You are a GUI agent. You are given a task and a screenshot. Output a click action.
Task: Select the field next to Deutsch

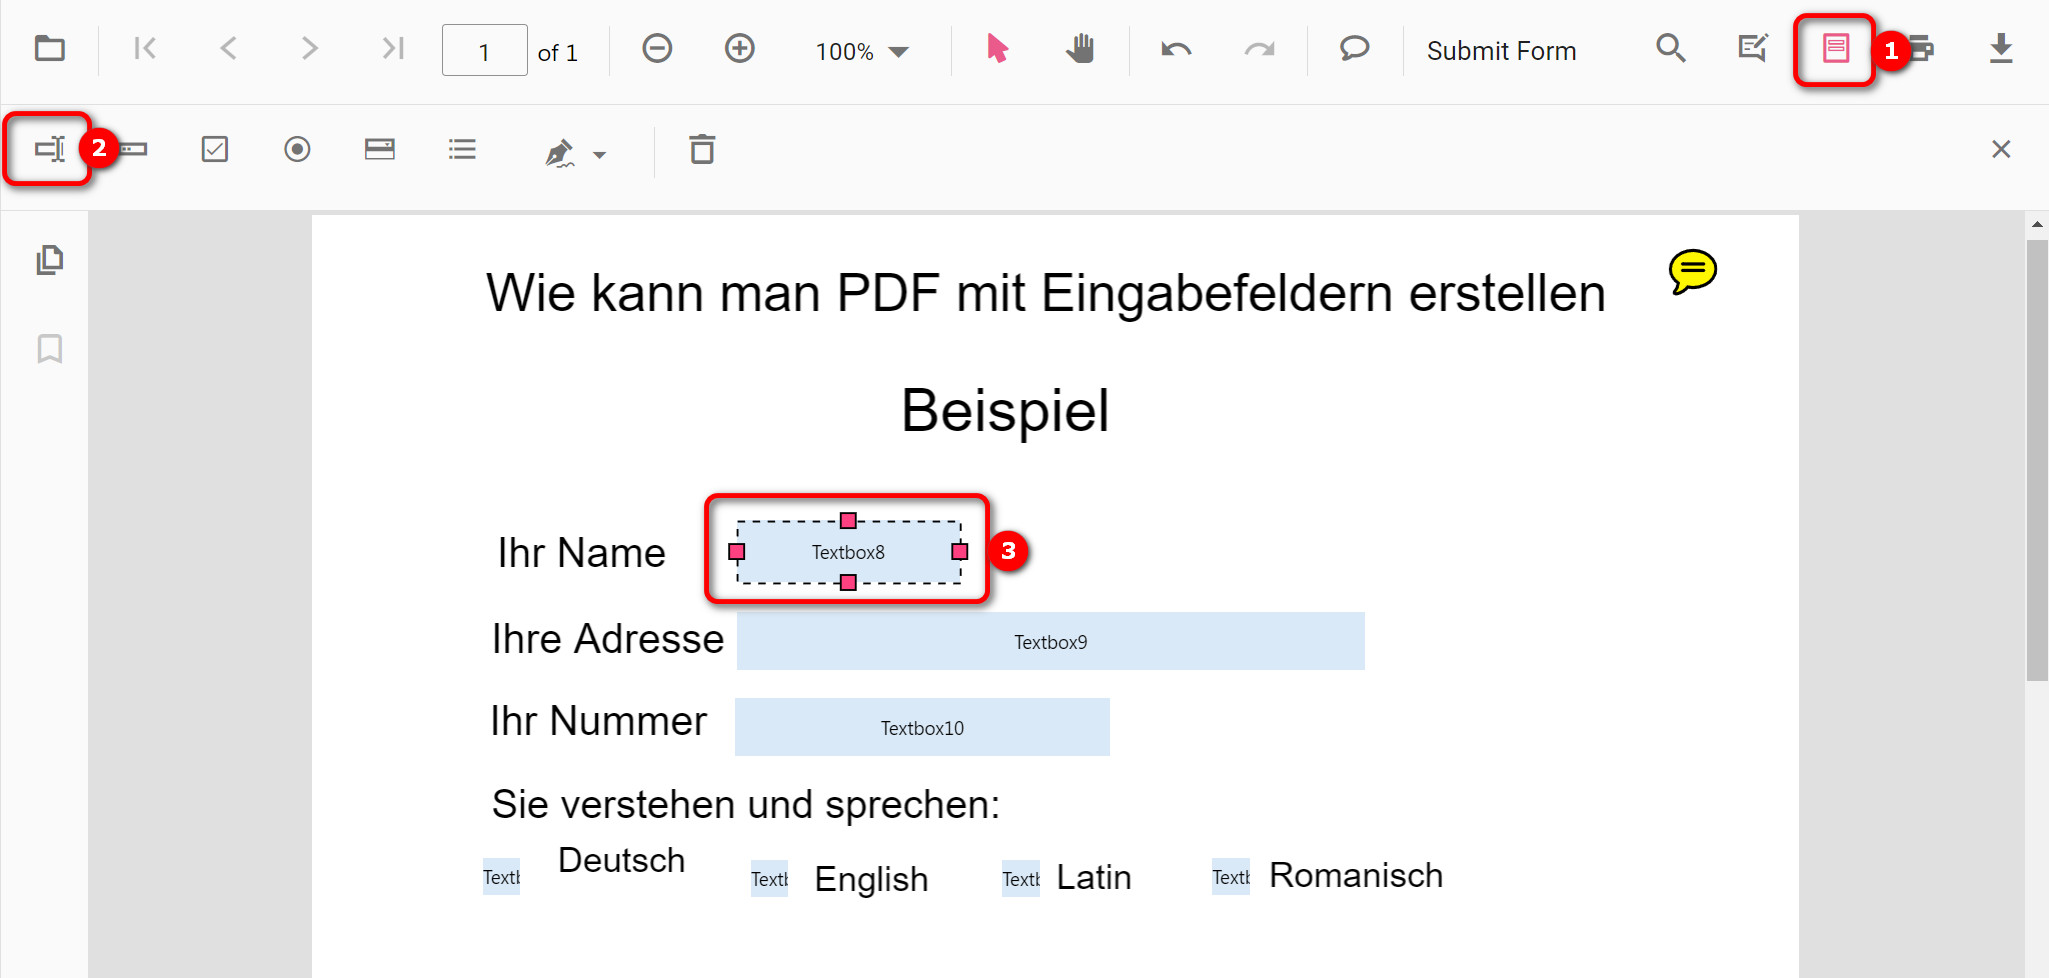[501, 877]
